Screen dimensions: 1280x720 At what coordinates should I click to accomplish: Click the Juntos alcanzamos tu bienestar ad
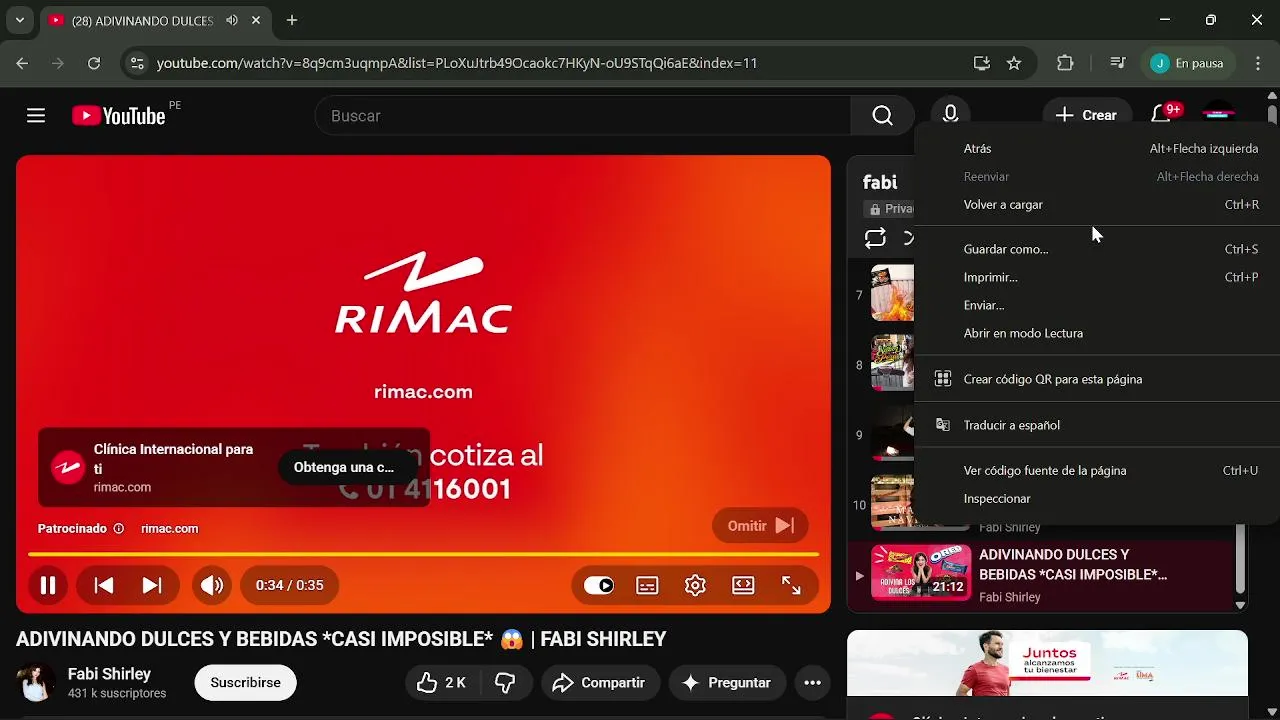click(x=1047, y=663)
